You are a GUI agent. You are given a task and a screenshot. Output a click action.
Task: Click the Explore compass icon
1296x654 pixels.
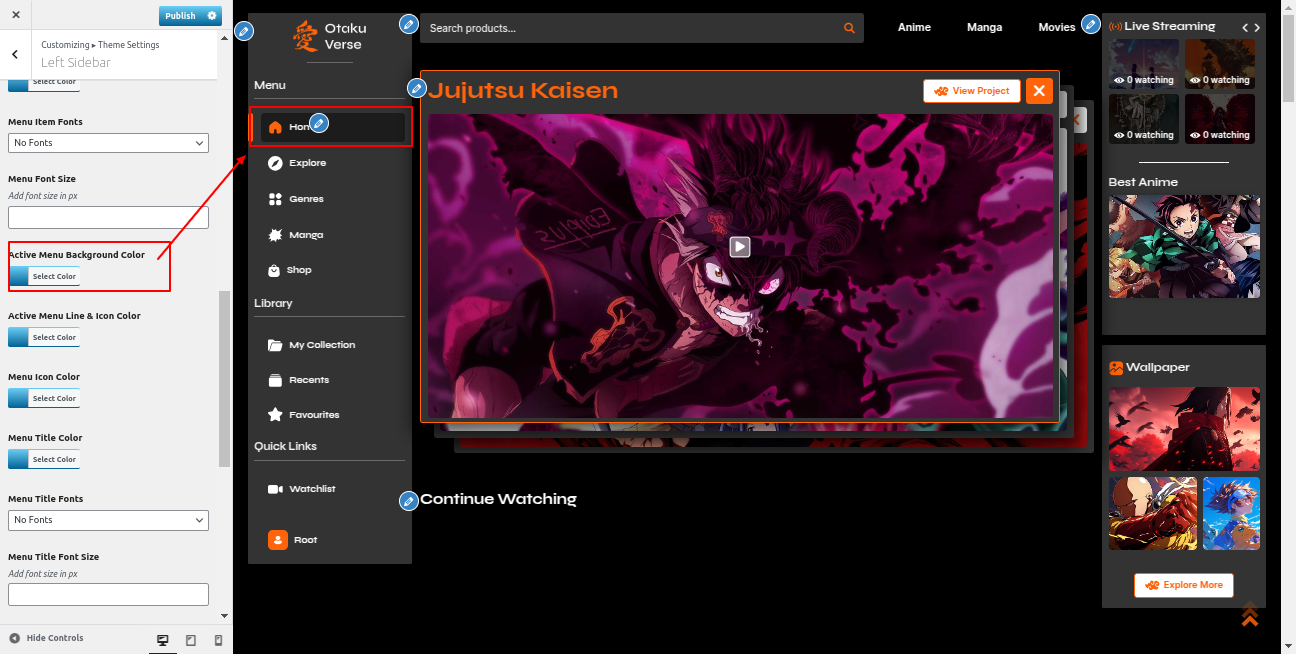275,163
